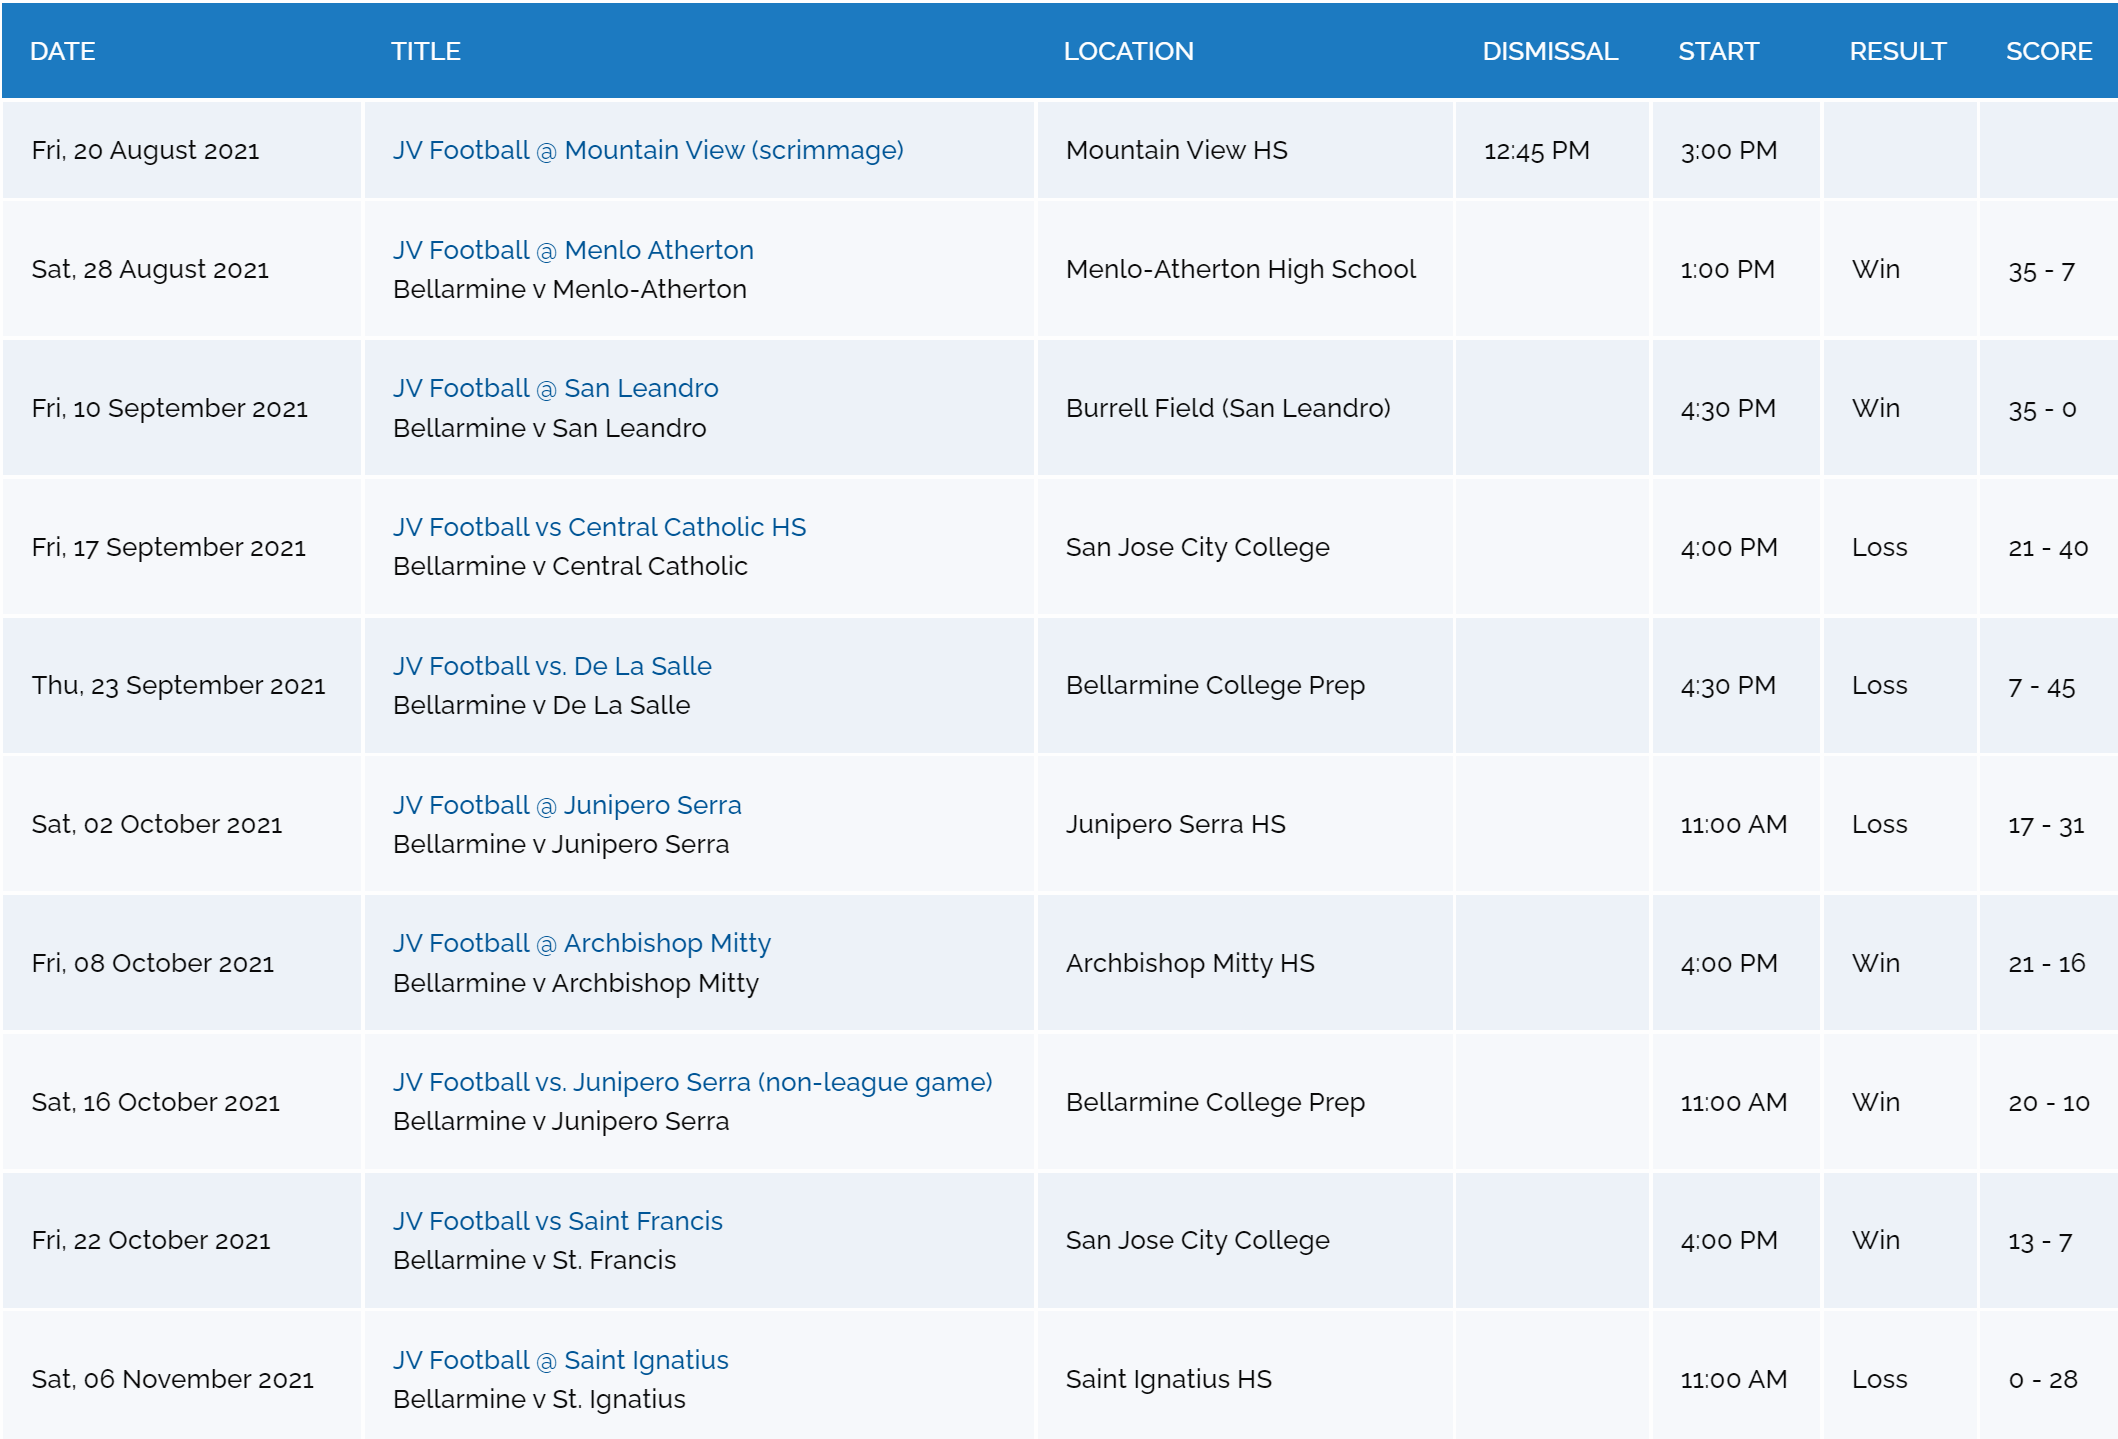The width and height of the screenshot is (2118, 1439).
Task: Select date Thu, 23 September 2021
Action: pos(178,685)
